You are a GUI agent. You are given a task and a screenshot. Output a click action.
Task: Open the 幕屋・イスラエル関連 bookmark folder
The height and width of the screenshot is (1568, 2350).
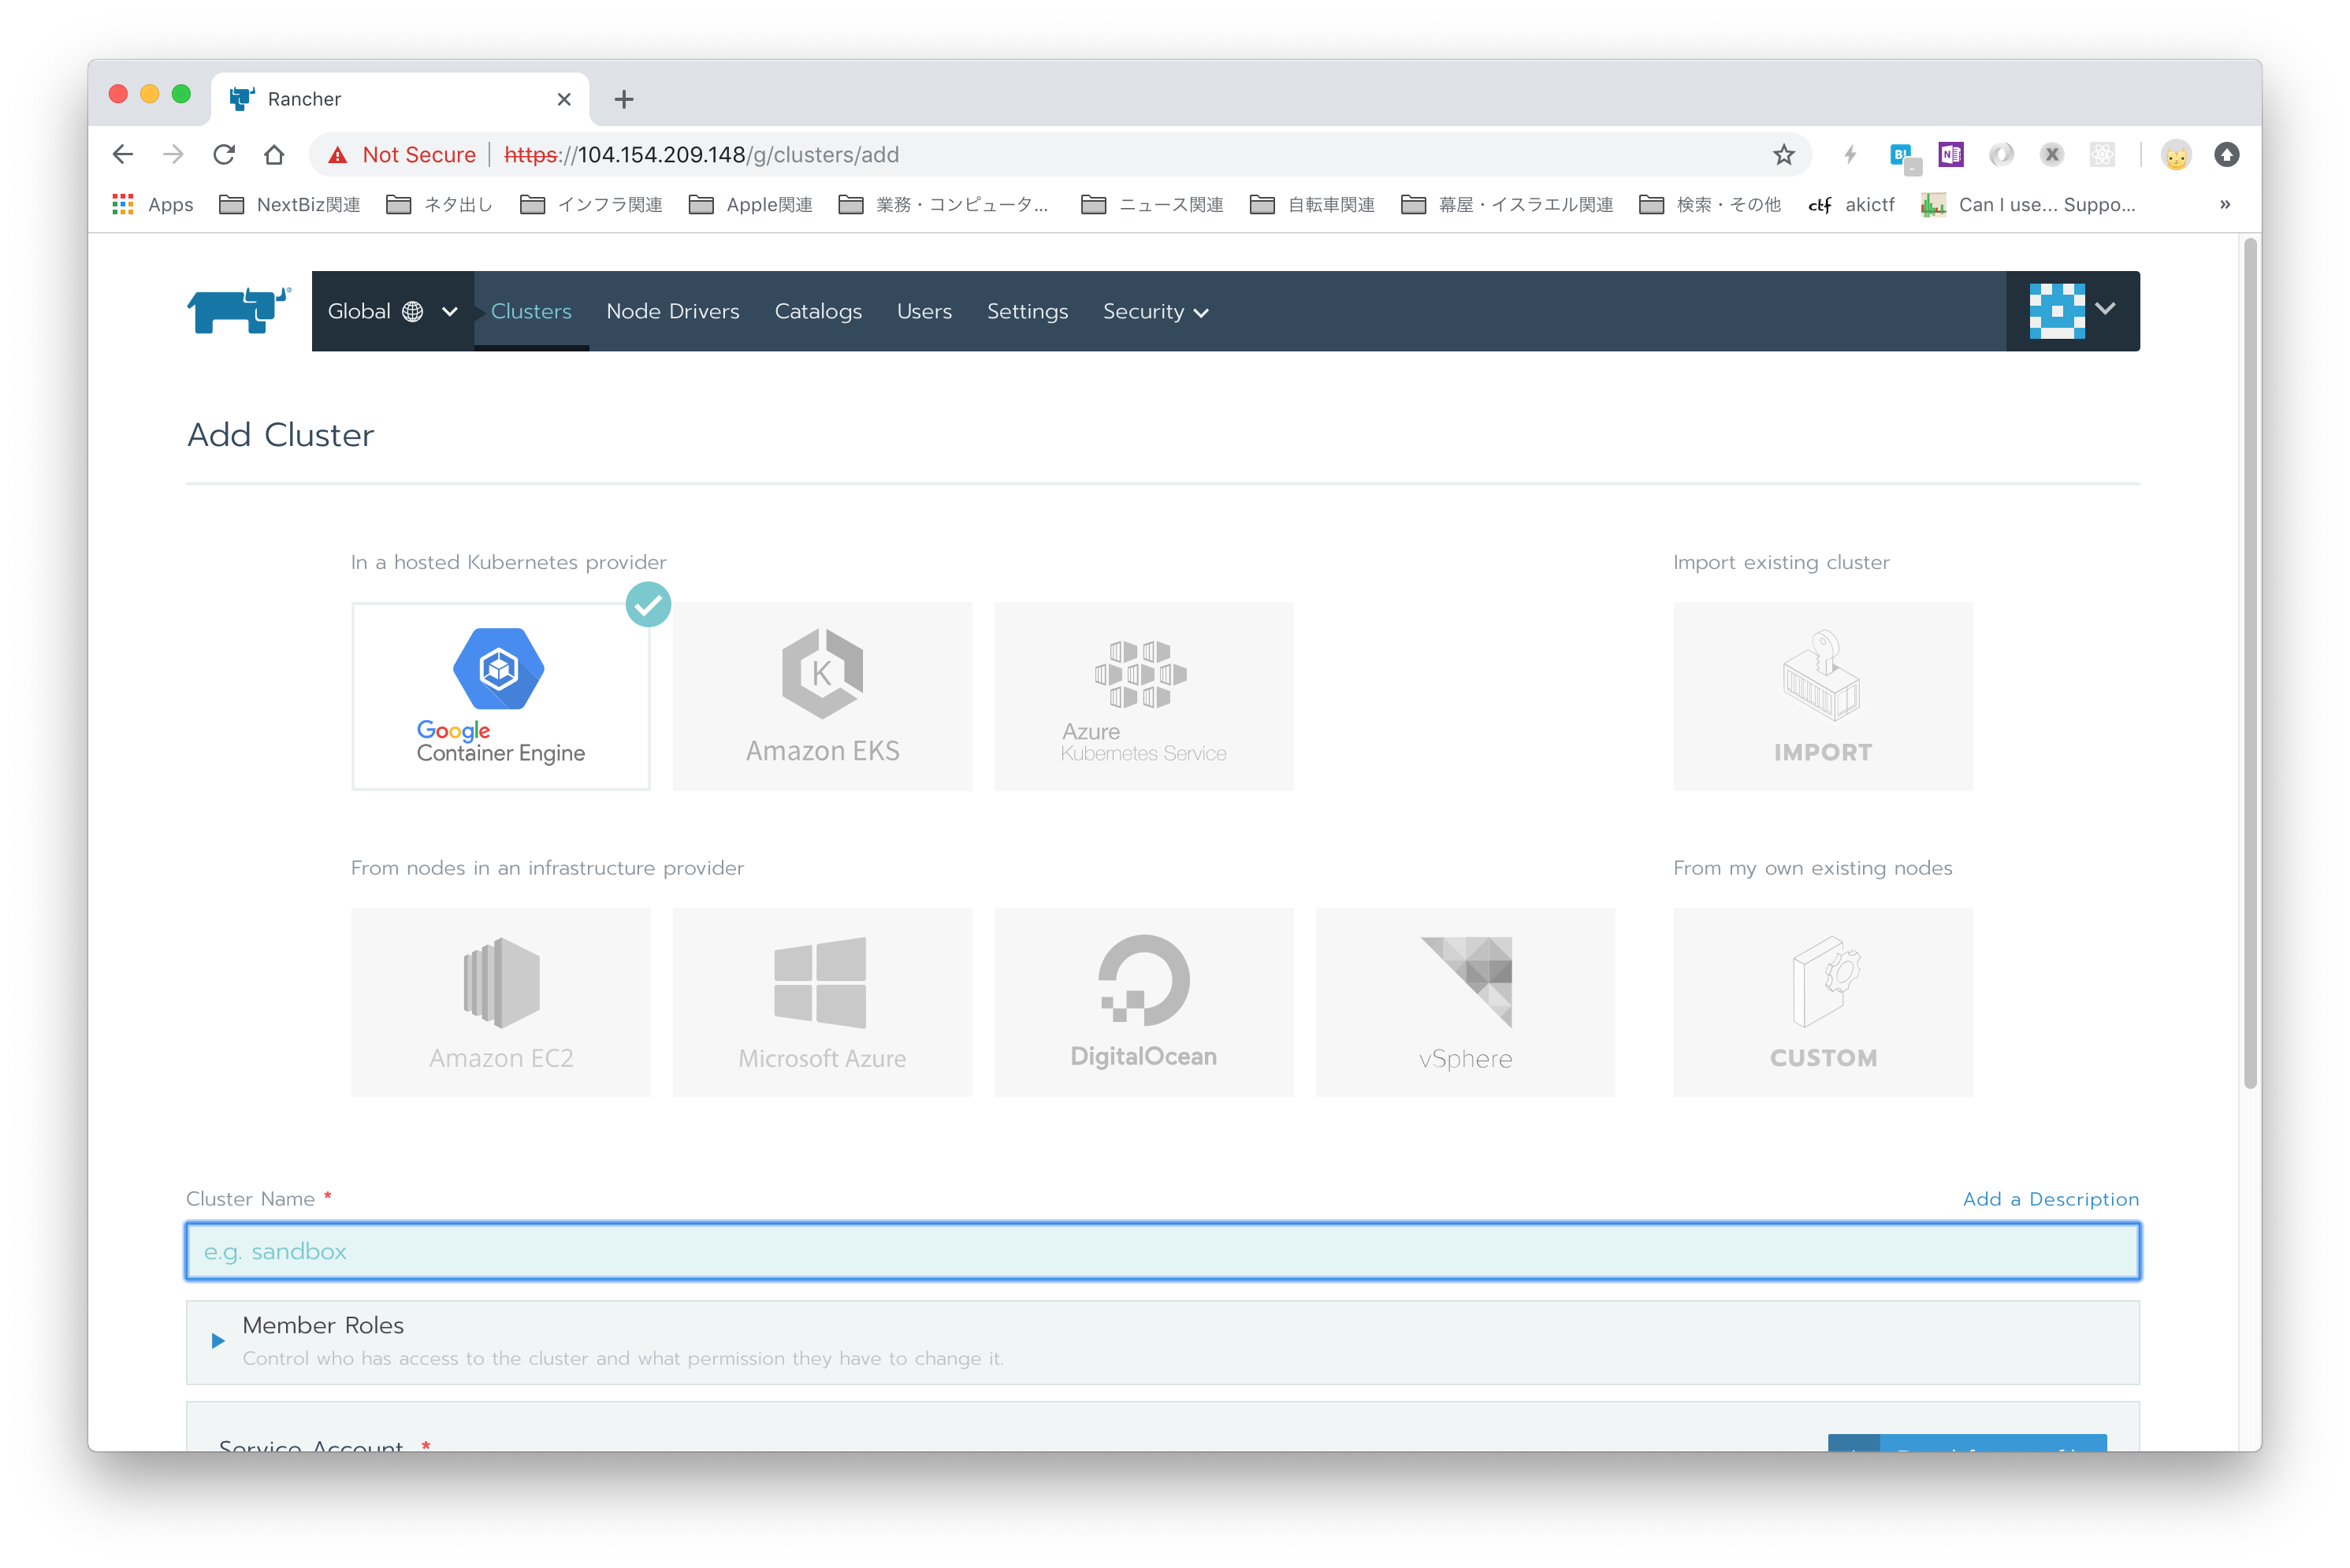[1508, 204]
